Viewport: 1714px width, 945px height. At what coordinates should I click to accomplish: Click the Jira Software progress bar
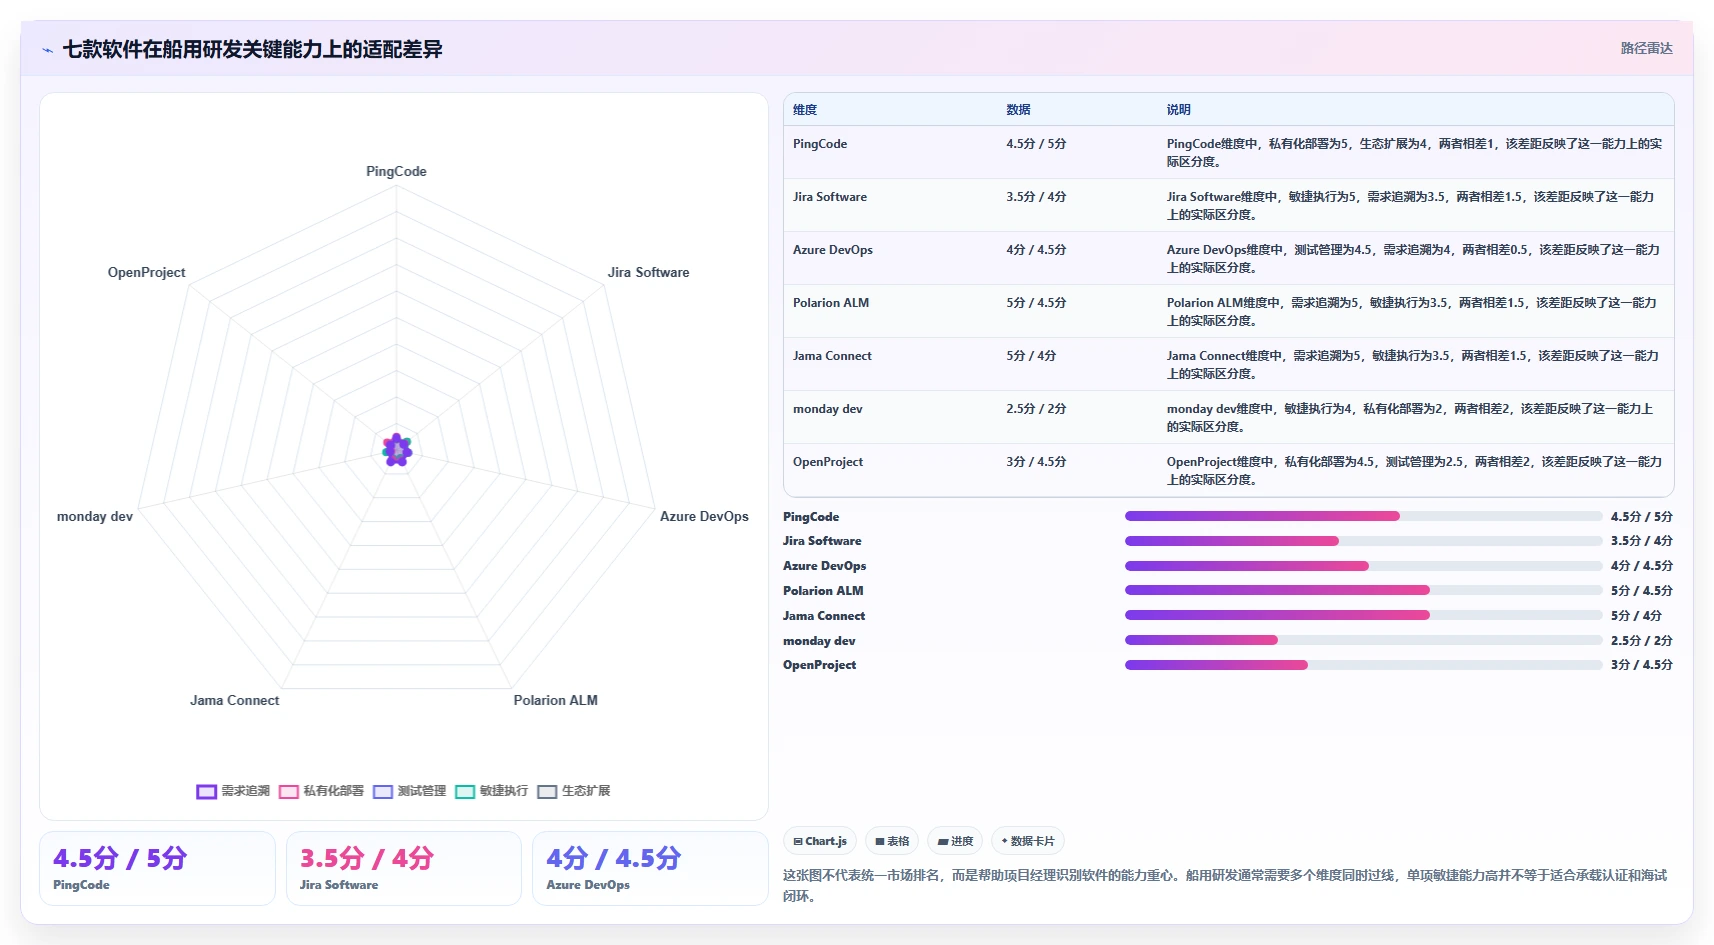1363,541
